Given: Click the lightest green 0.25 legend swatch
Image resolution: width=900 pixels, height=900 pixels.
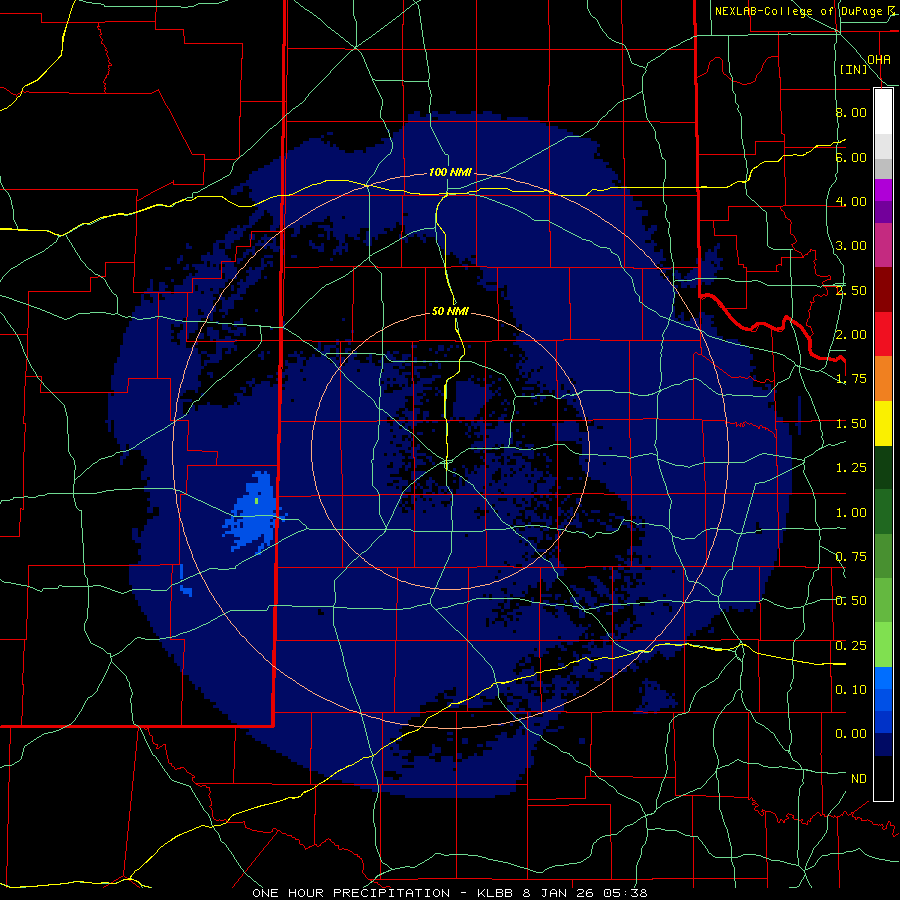Looking at the screenshot, I should pyautogui.click(x=883, y=645).
